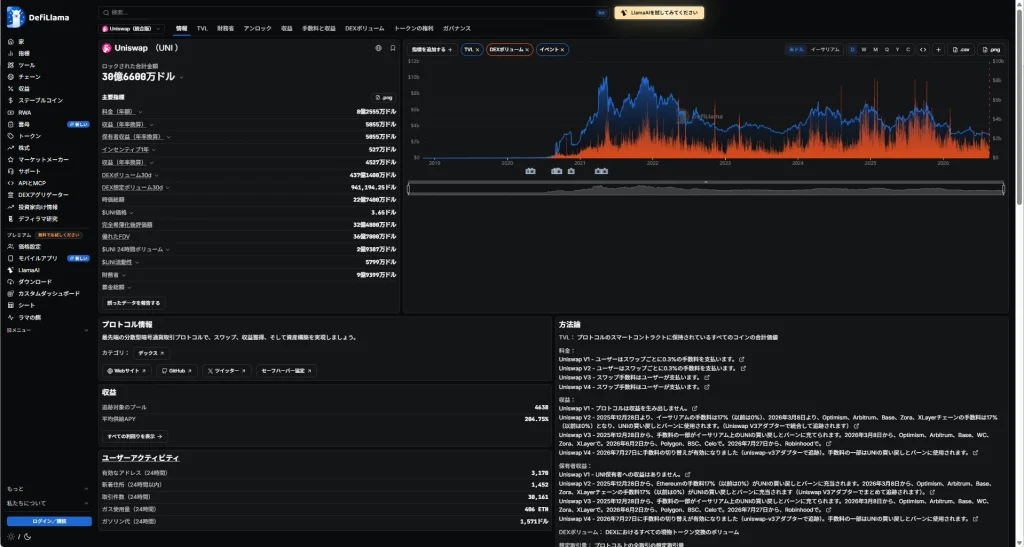Open the DEXアグリゲーター sidebar icon
This screenshot has height=547, width=1024.
tap(10, 195)
